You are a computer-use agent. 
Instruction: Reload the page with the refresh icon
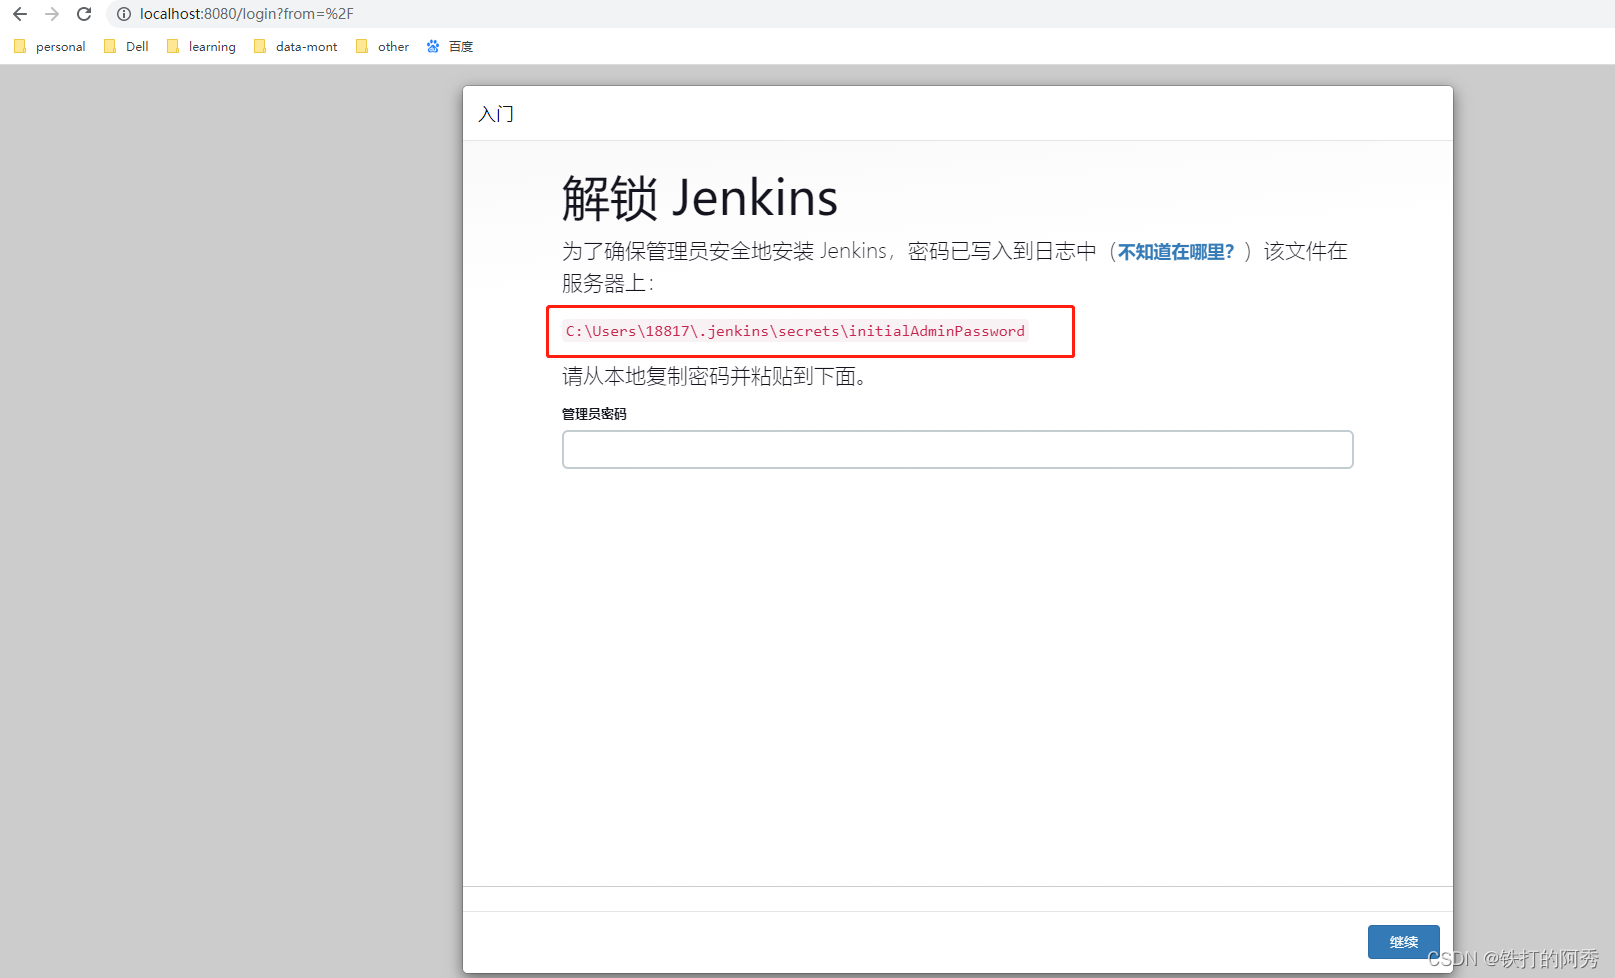[x=84, y=14]
